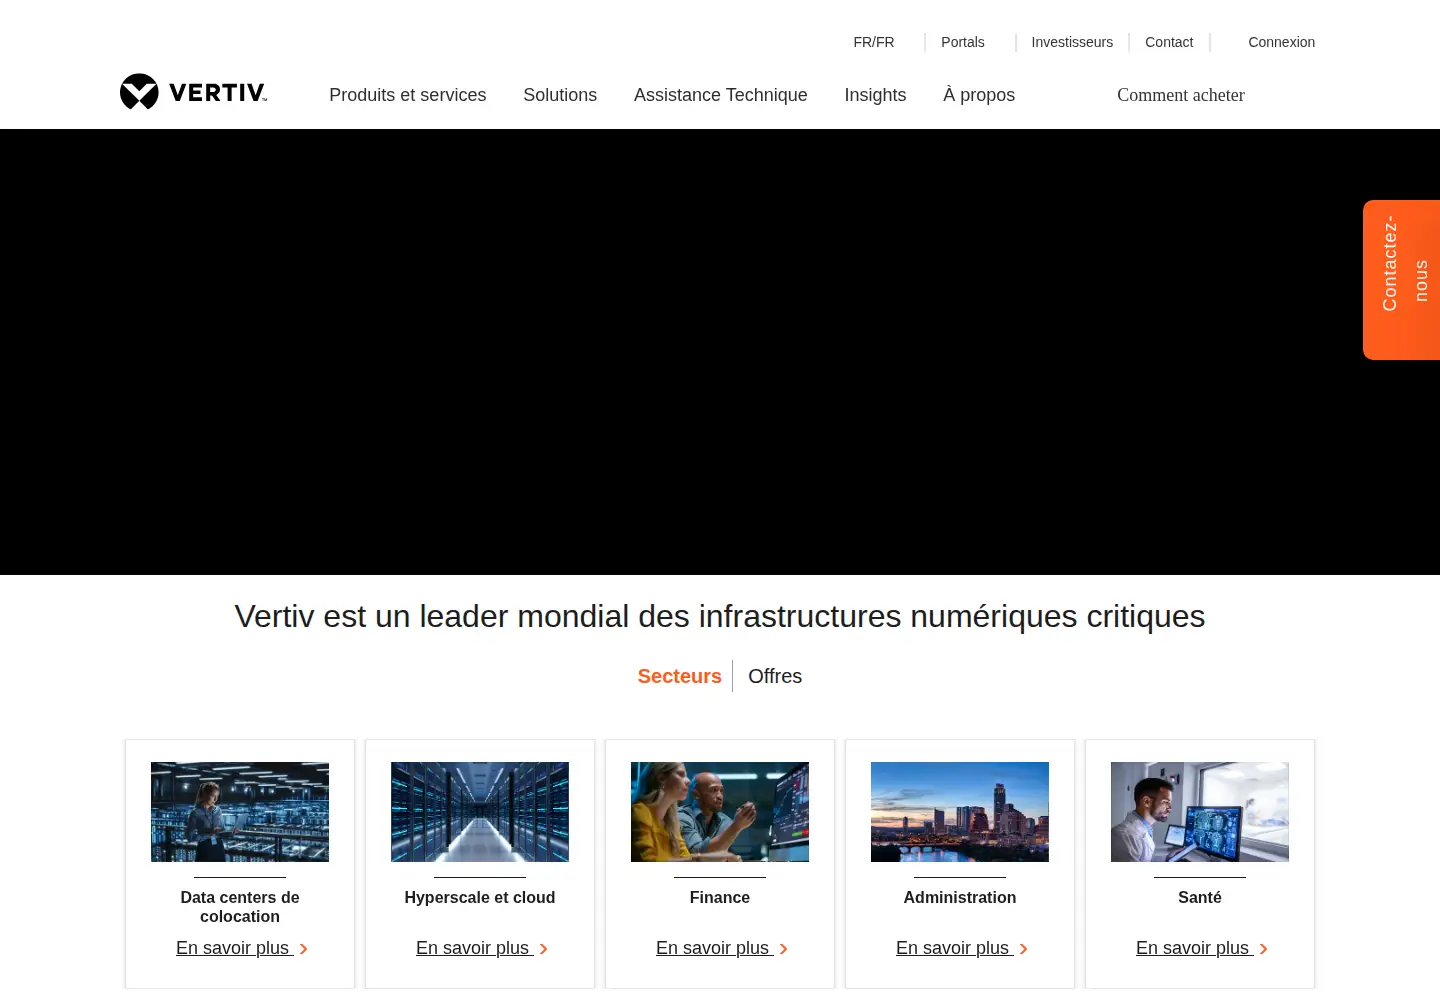
Task: Click the Data centers de colocation title
Action: (x=240, y=907)
